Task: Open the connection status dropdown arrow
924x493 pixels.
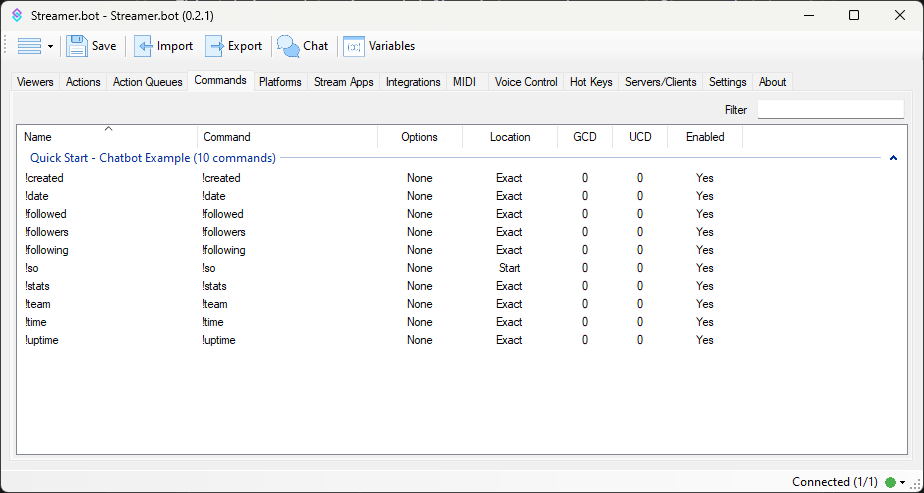Action: point(902,482)
